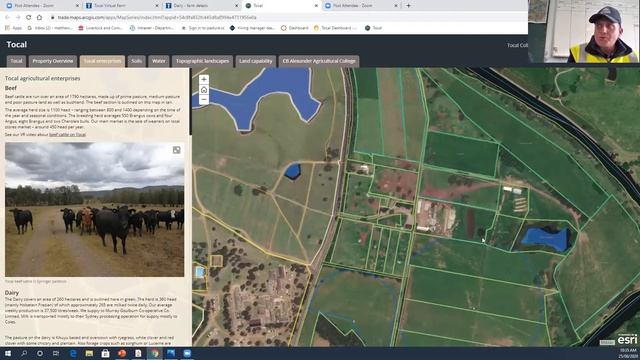Open Task View on taskbar

pyautogui.click(x=56, y=353)
